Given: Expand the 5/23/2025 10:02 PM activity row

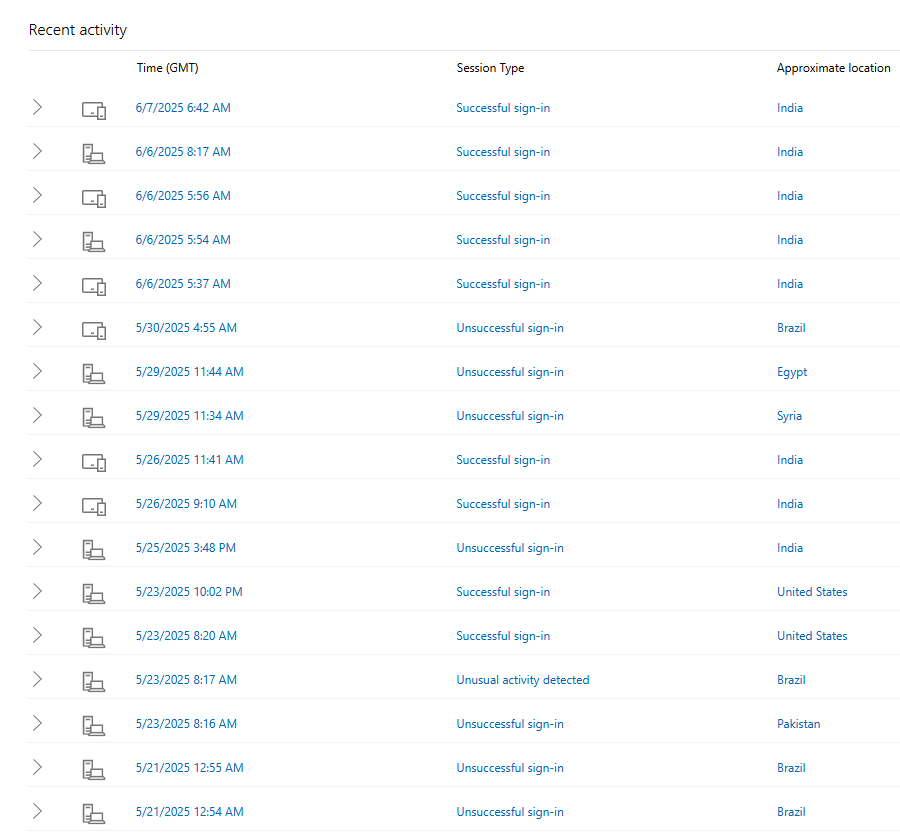Looking at the screenshot, I should [37, 591].
